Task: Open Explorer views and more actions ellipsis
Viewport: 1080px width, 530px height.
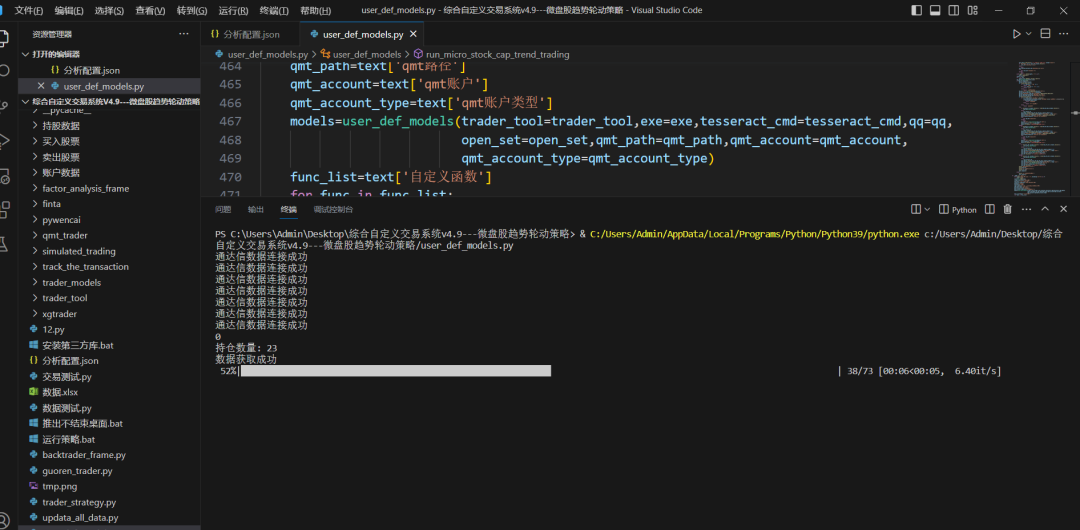Action: pos(183,34)
